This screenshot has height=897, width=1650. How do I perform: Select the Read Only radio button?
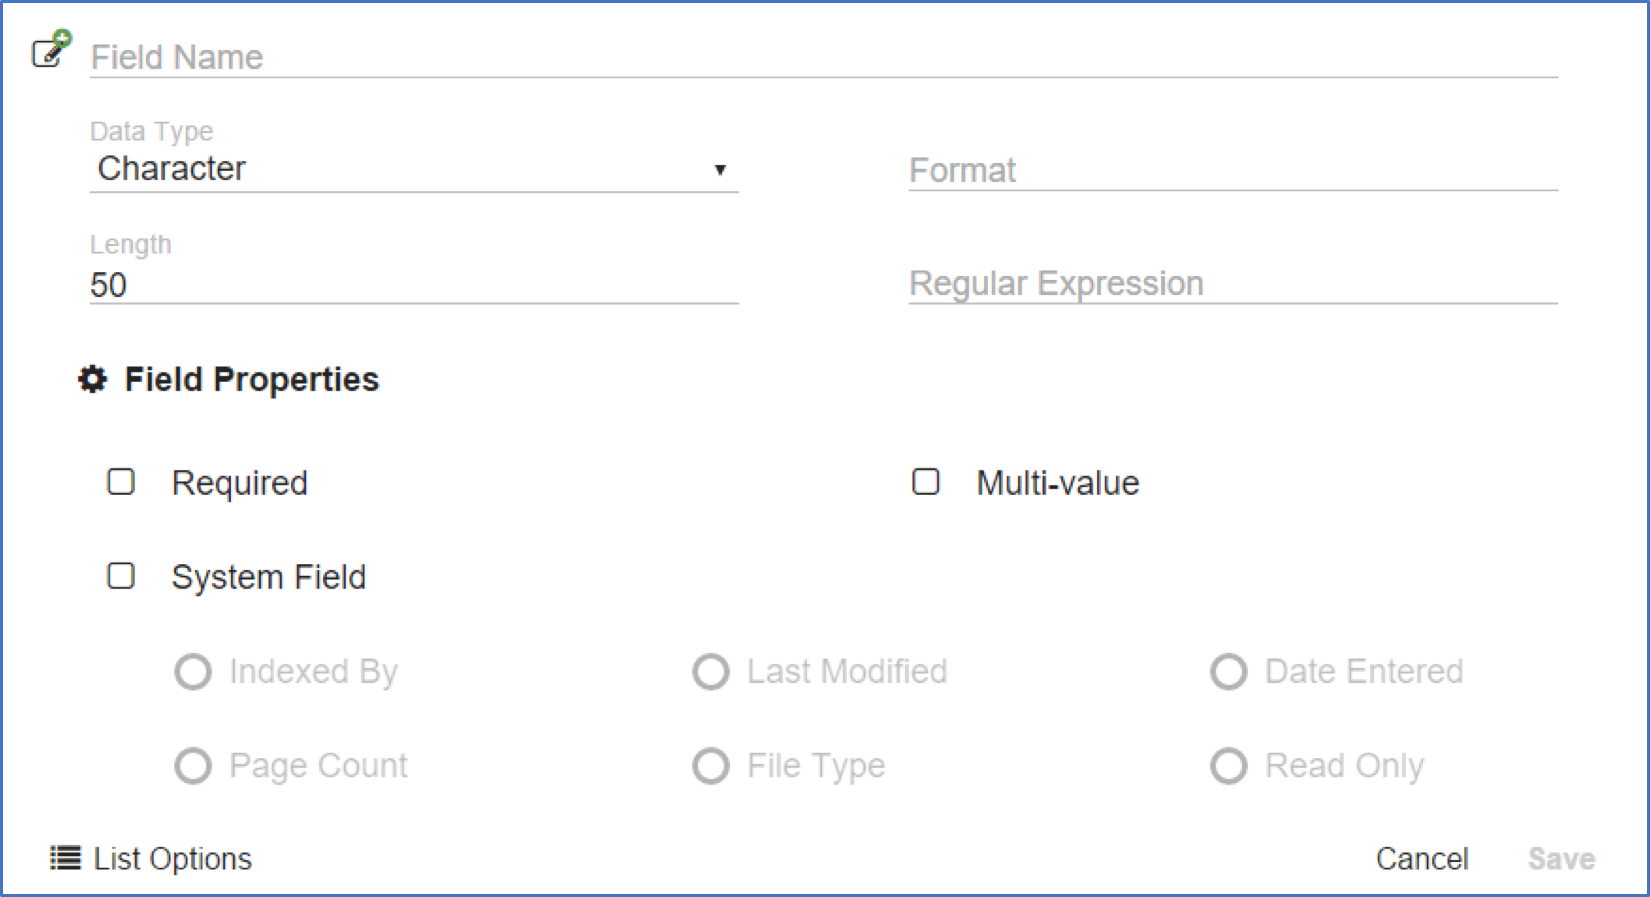[x=1229, y=766]
